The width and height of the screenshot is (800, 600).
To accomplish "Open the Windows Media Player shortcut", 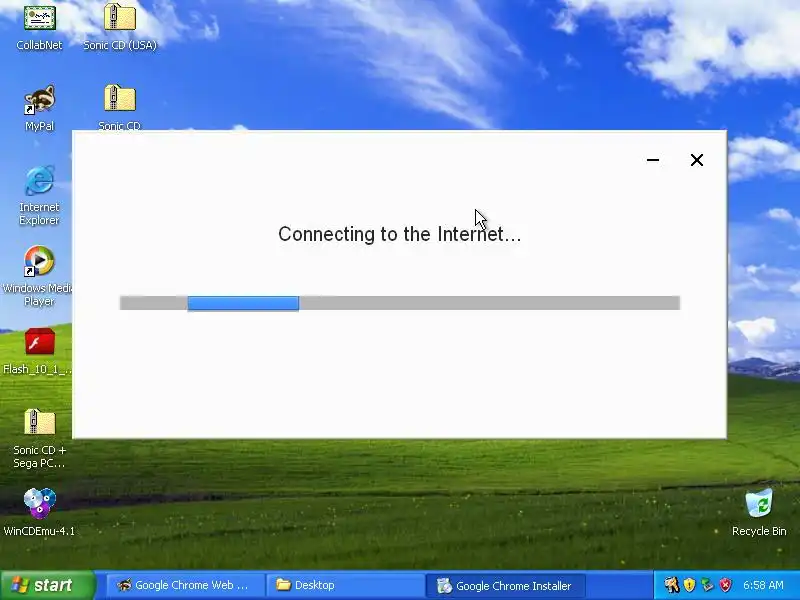I will pos(39,261).
